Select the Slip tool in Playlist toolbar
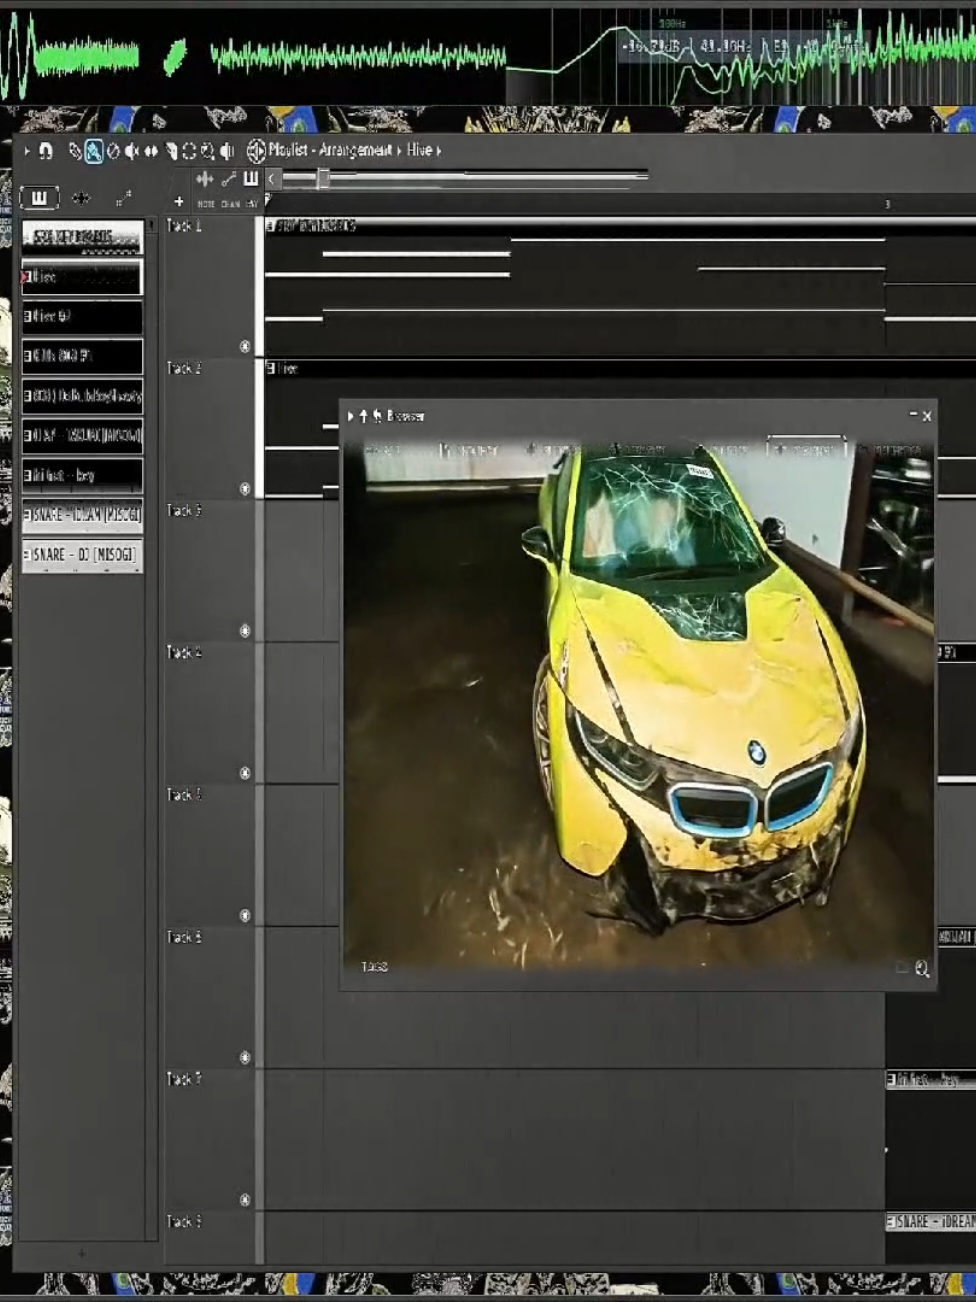 [151, 151]
